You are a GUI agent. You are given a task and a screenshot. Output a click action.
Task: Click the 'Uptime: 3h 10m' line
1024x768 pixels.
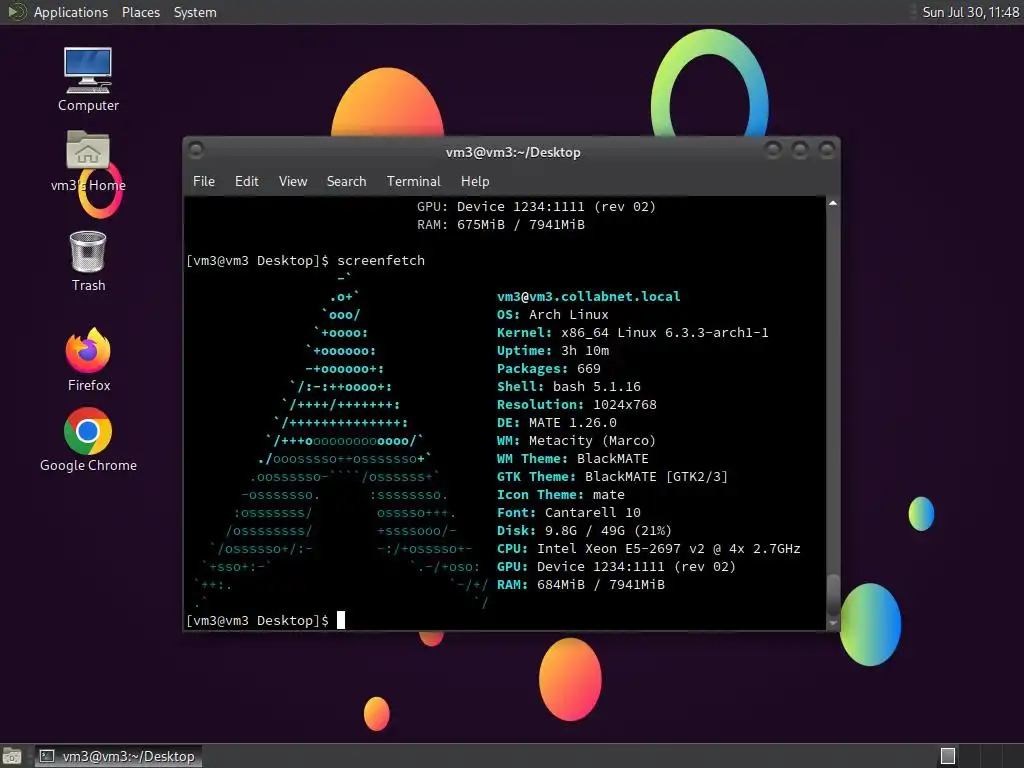[552, 351]
